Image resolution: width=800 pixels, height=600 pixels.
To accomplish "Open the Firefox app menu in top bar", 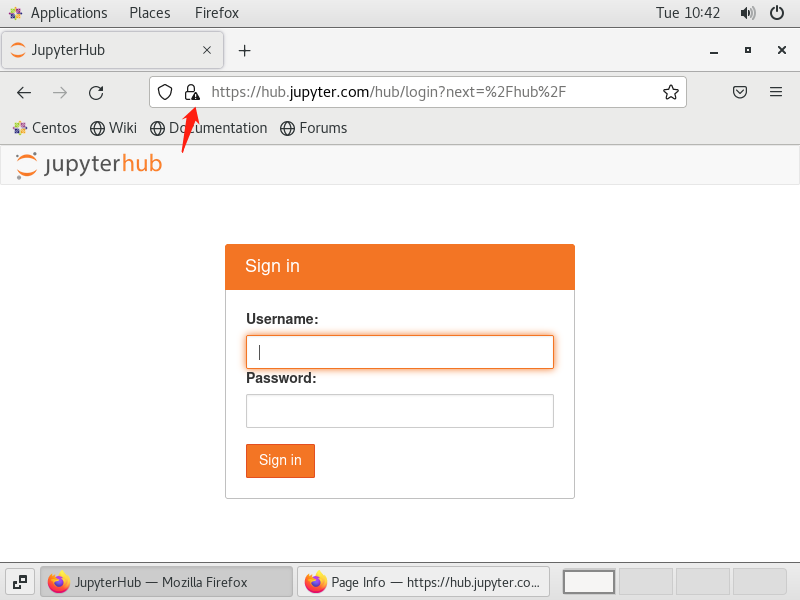I will point(216,13).
